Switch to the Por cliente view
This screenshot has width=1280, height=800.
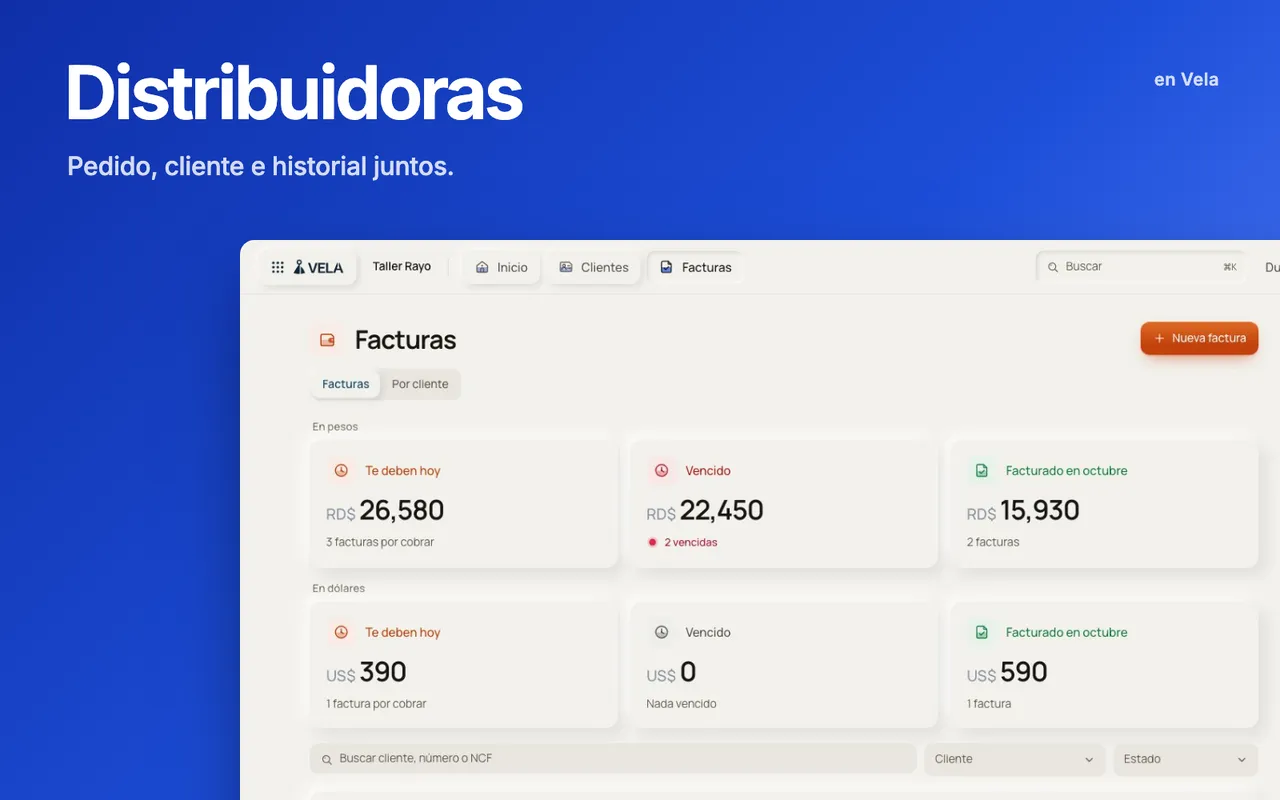[x=420, y=384]
